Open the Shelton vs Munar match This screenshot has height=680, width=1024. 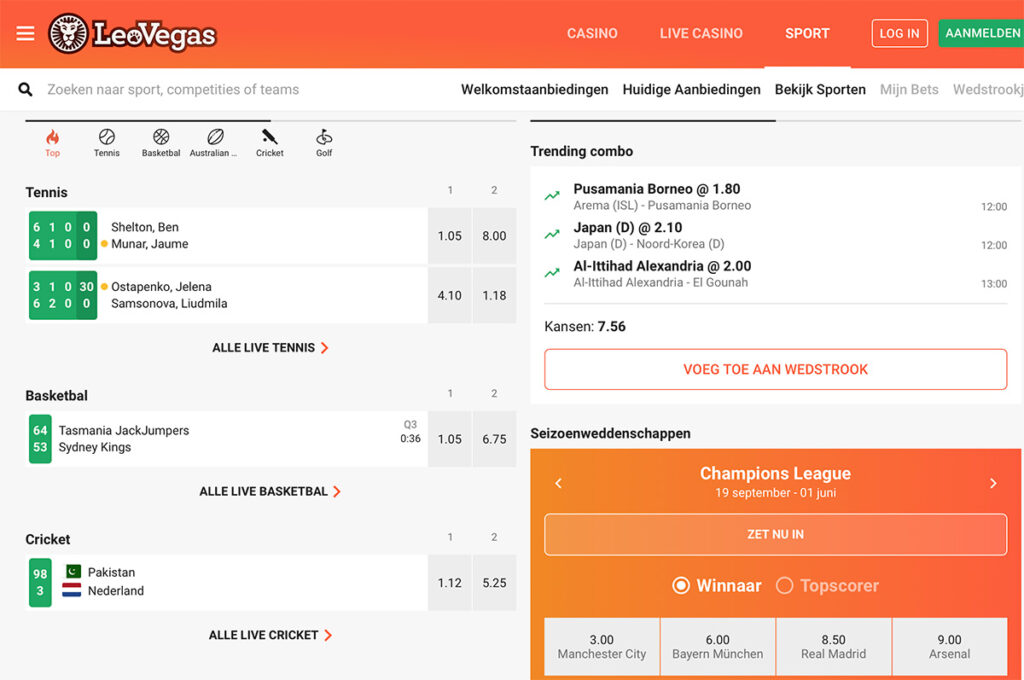pyautogui.click(x=226, y=236)
